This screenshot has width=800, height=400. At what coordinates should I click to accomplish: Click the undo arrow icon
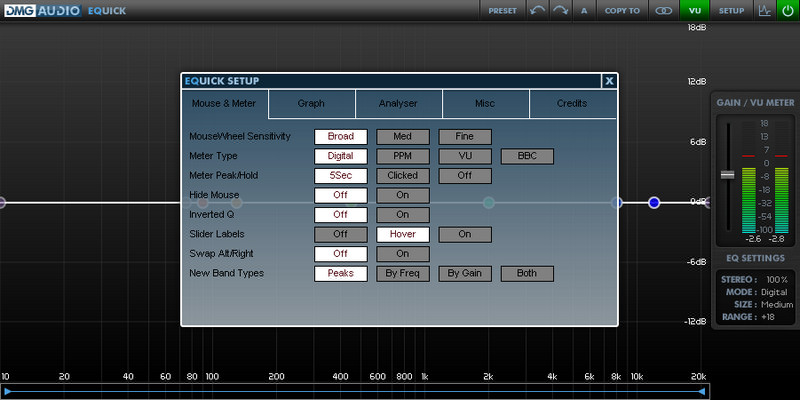[537, 10]
